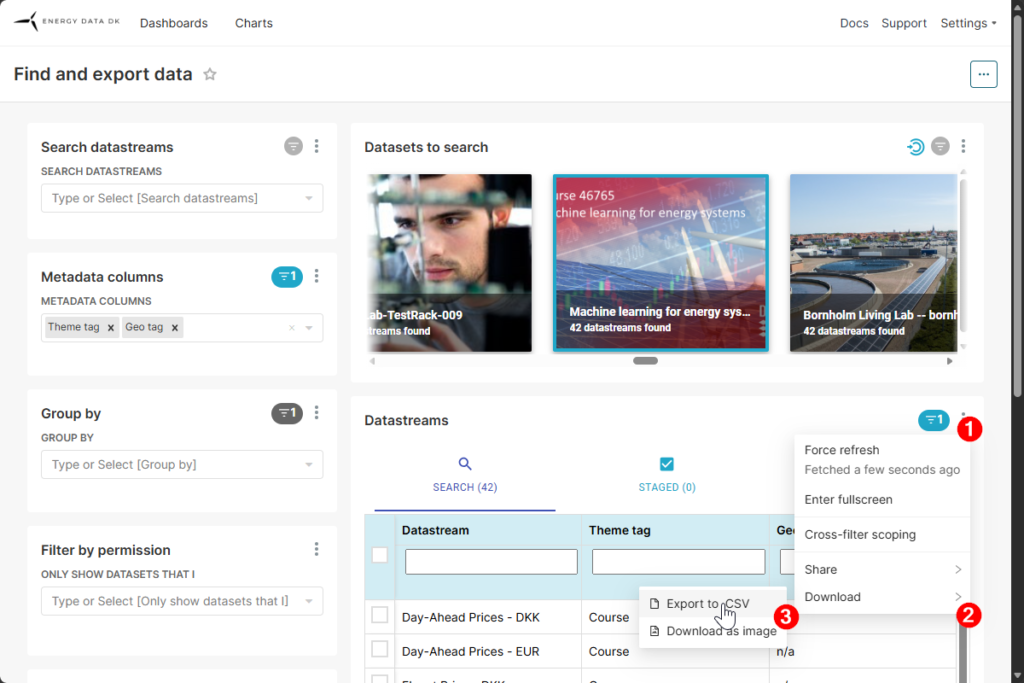Remove the Geo tag chip
Viewport: 1024px width, 683px height.
pos(175,328)
